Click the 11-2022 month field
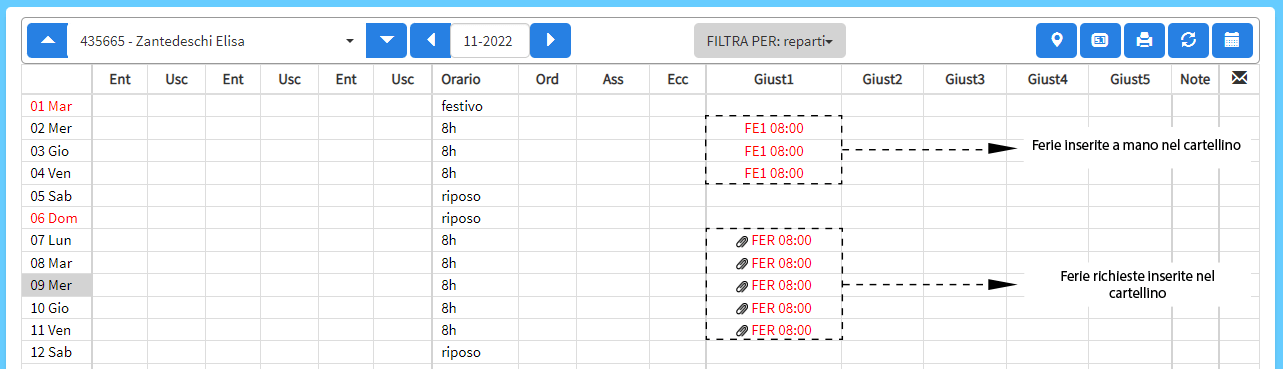1283x369 pixels. coord(489,41)
